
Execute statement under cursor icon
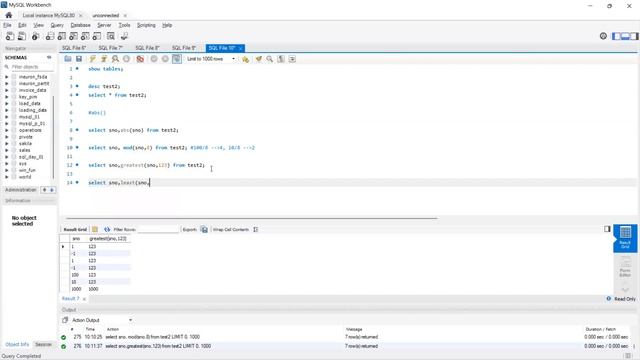[104, 59]
